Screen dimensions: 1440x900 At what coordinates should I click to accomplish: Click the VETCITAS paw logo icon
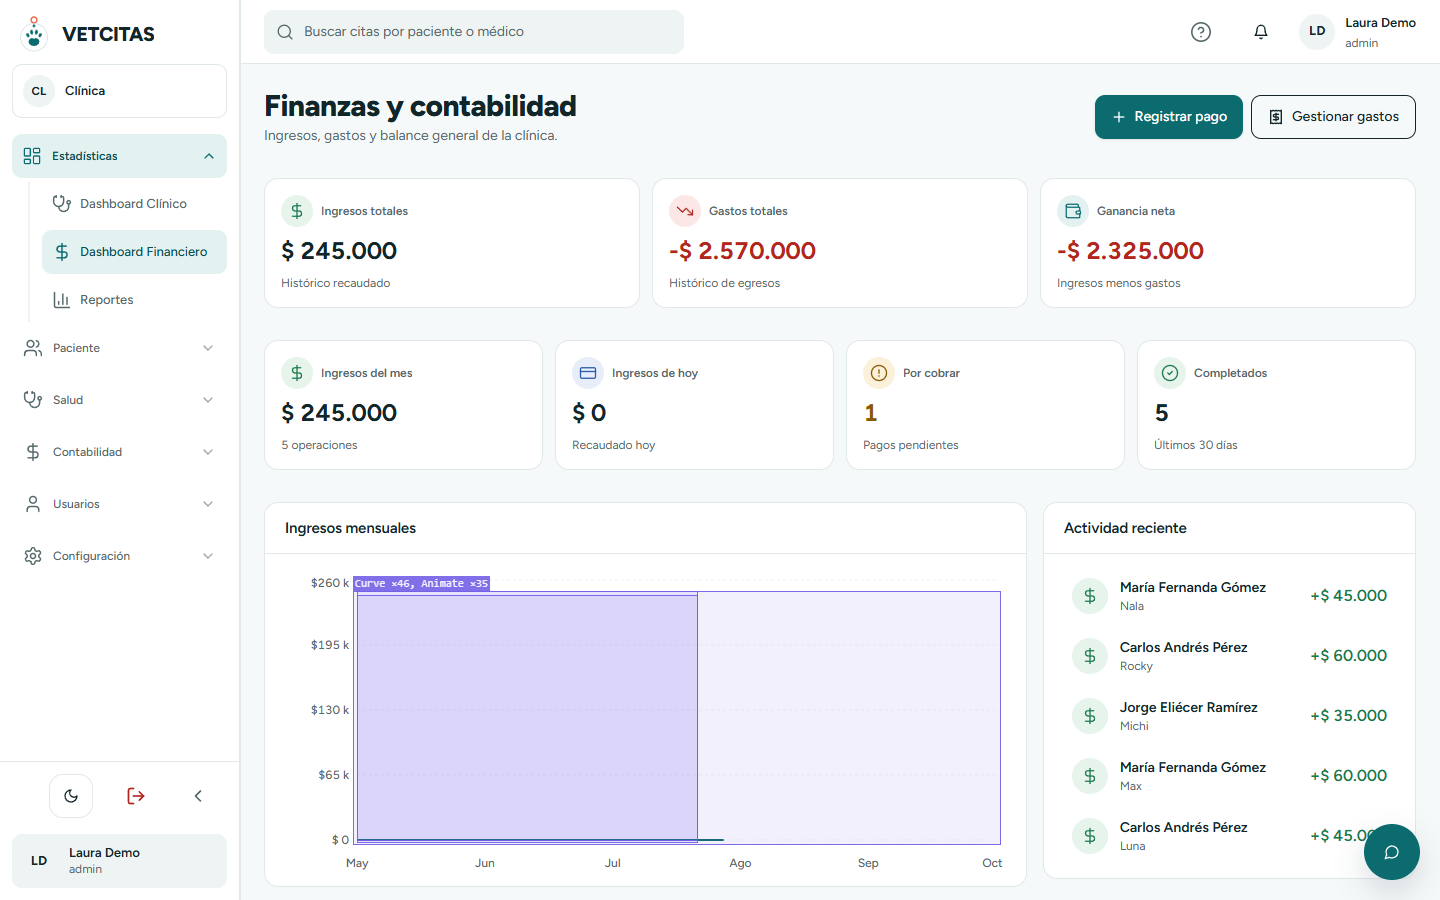(x=34, y=33)
